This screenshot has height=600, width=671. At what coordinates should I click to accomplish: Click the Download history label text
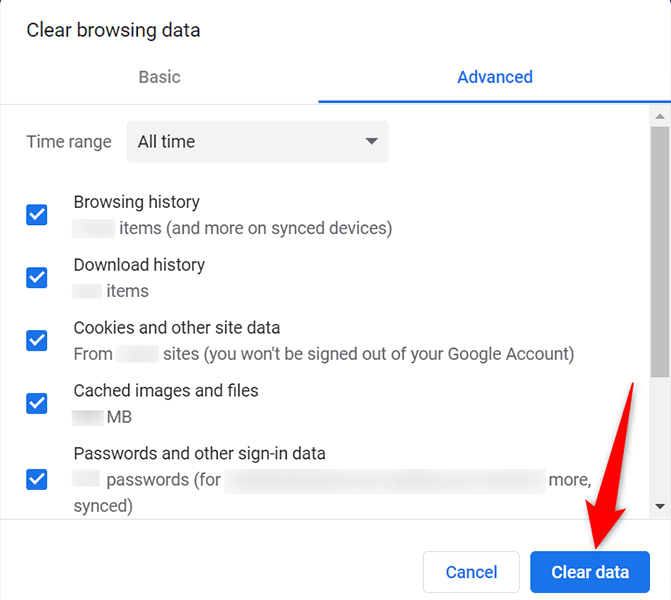(x=139, y=265)
